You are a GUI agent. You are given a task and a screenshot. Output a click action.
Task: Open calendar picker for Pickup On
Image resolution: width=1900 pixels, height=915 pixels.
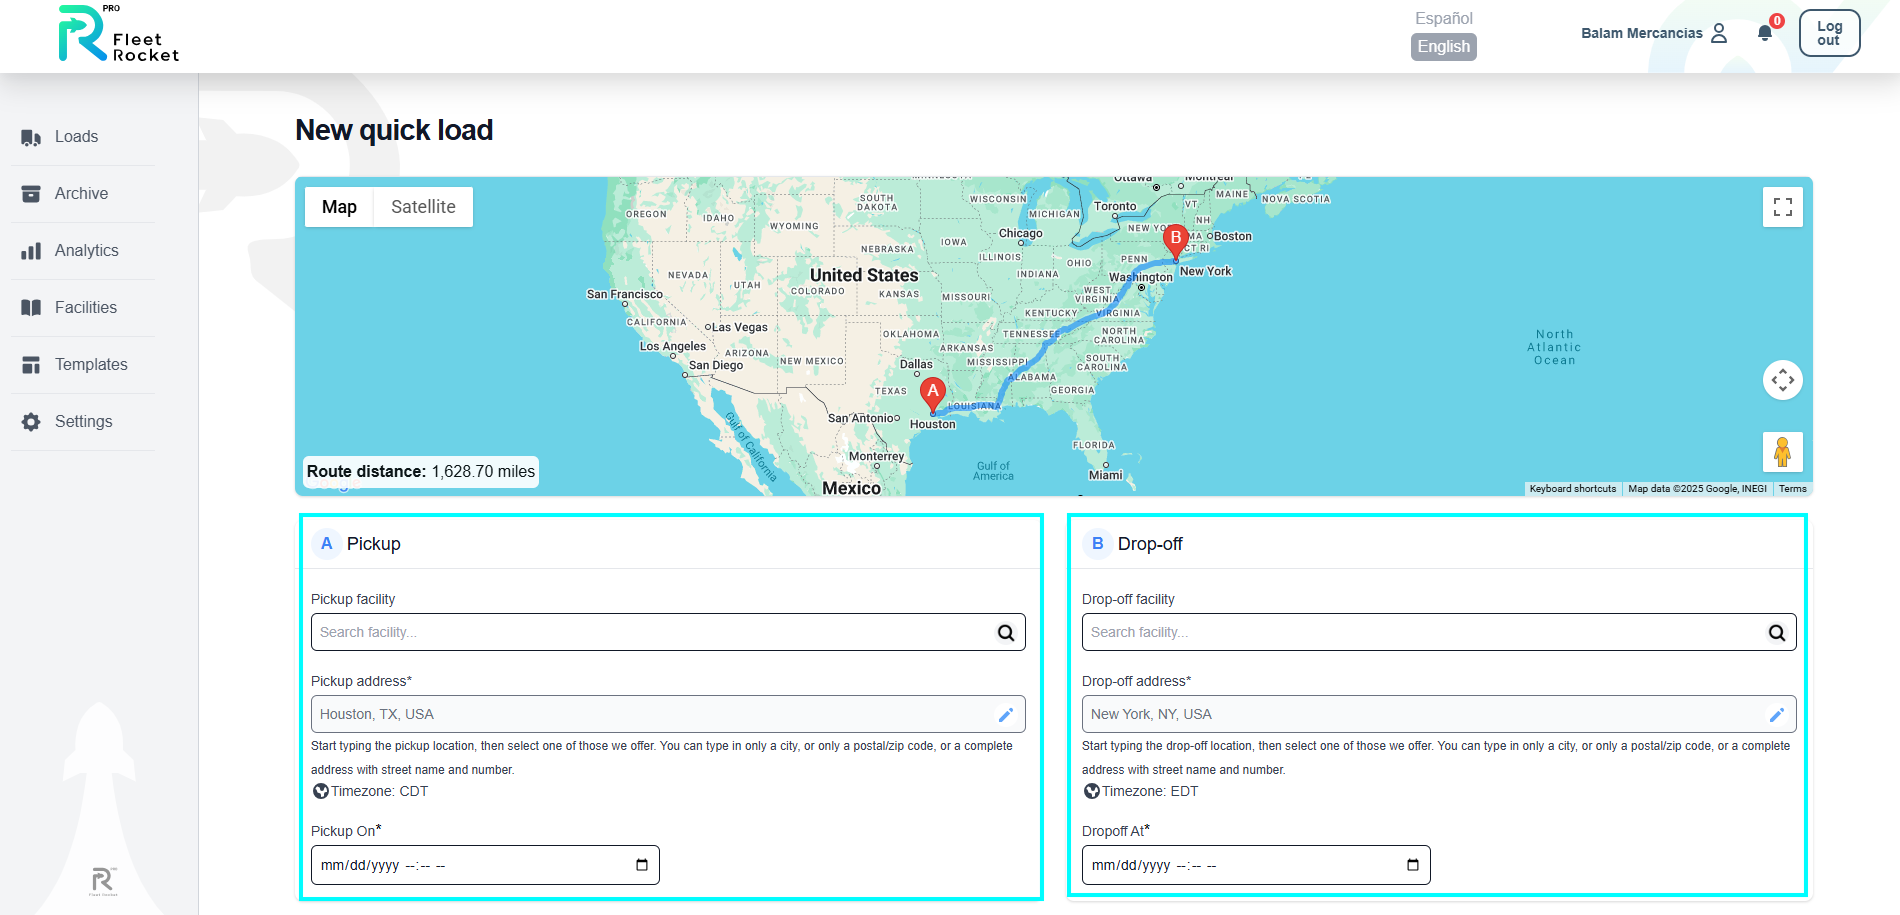click(x=642, y=865)
